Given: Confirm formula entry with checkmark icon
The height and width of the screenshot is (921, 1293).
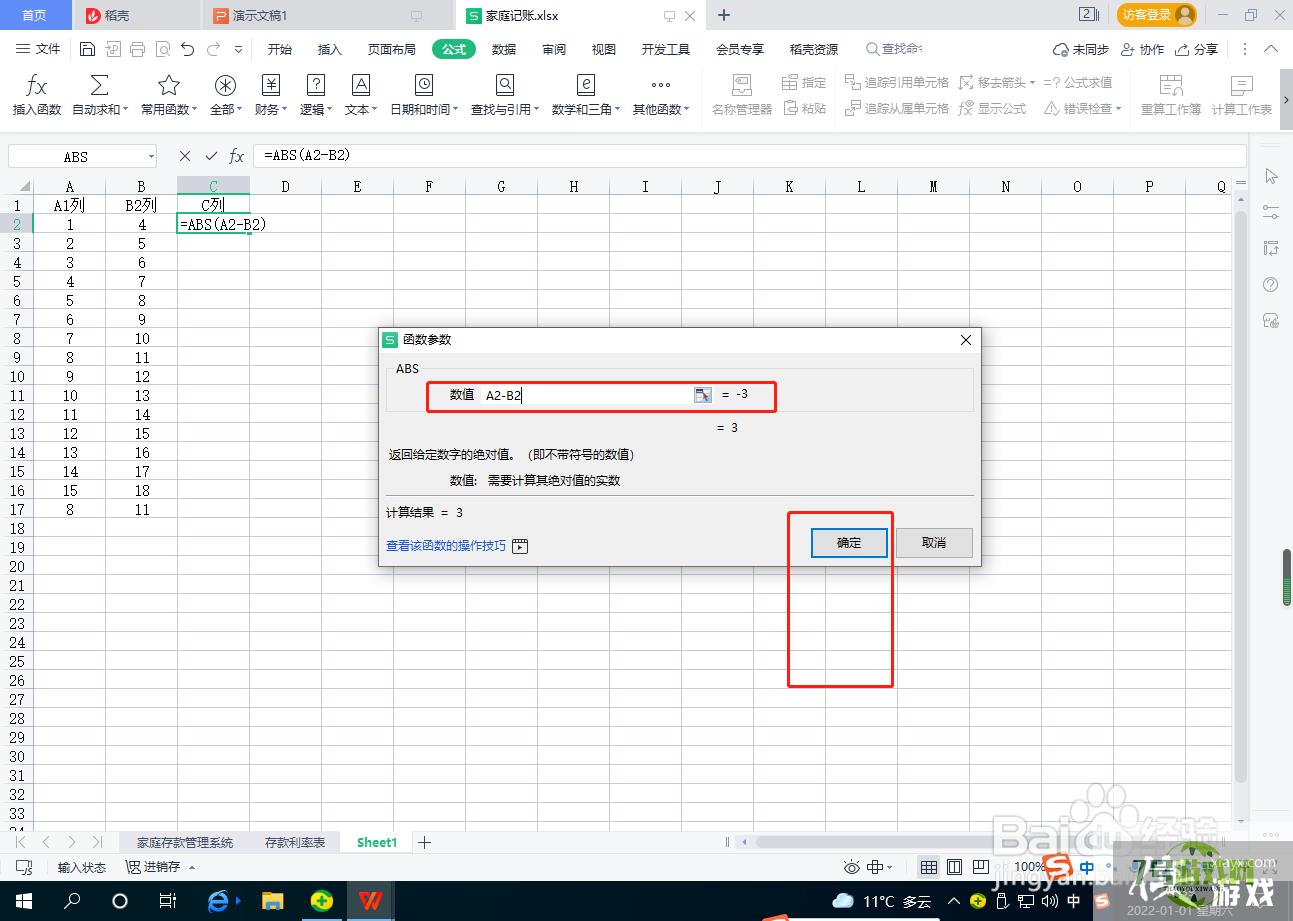Looking at the screenshot, I should pos(211,156).
